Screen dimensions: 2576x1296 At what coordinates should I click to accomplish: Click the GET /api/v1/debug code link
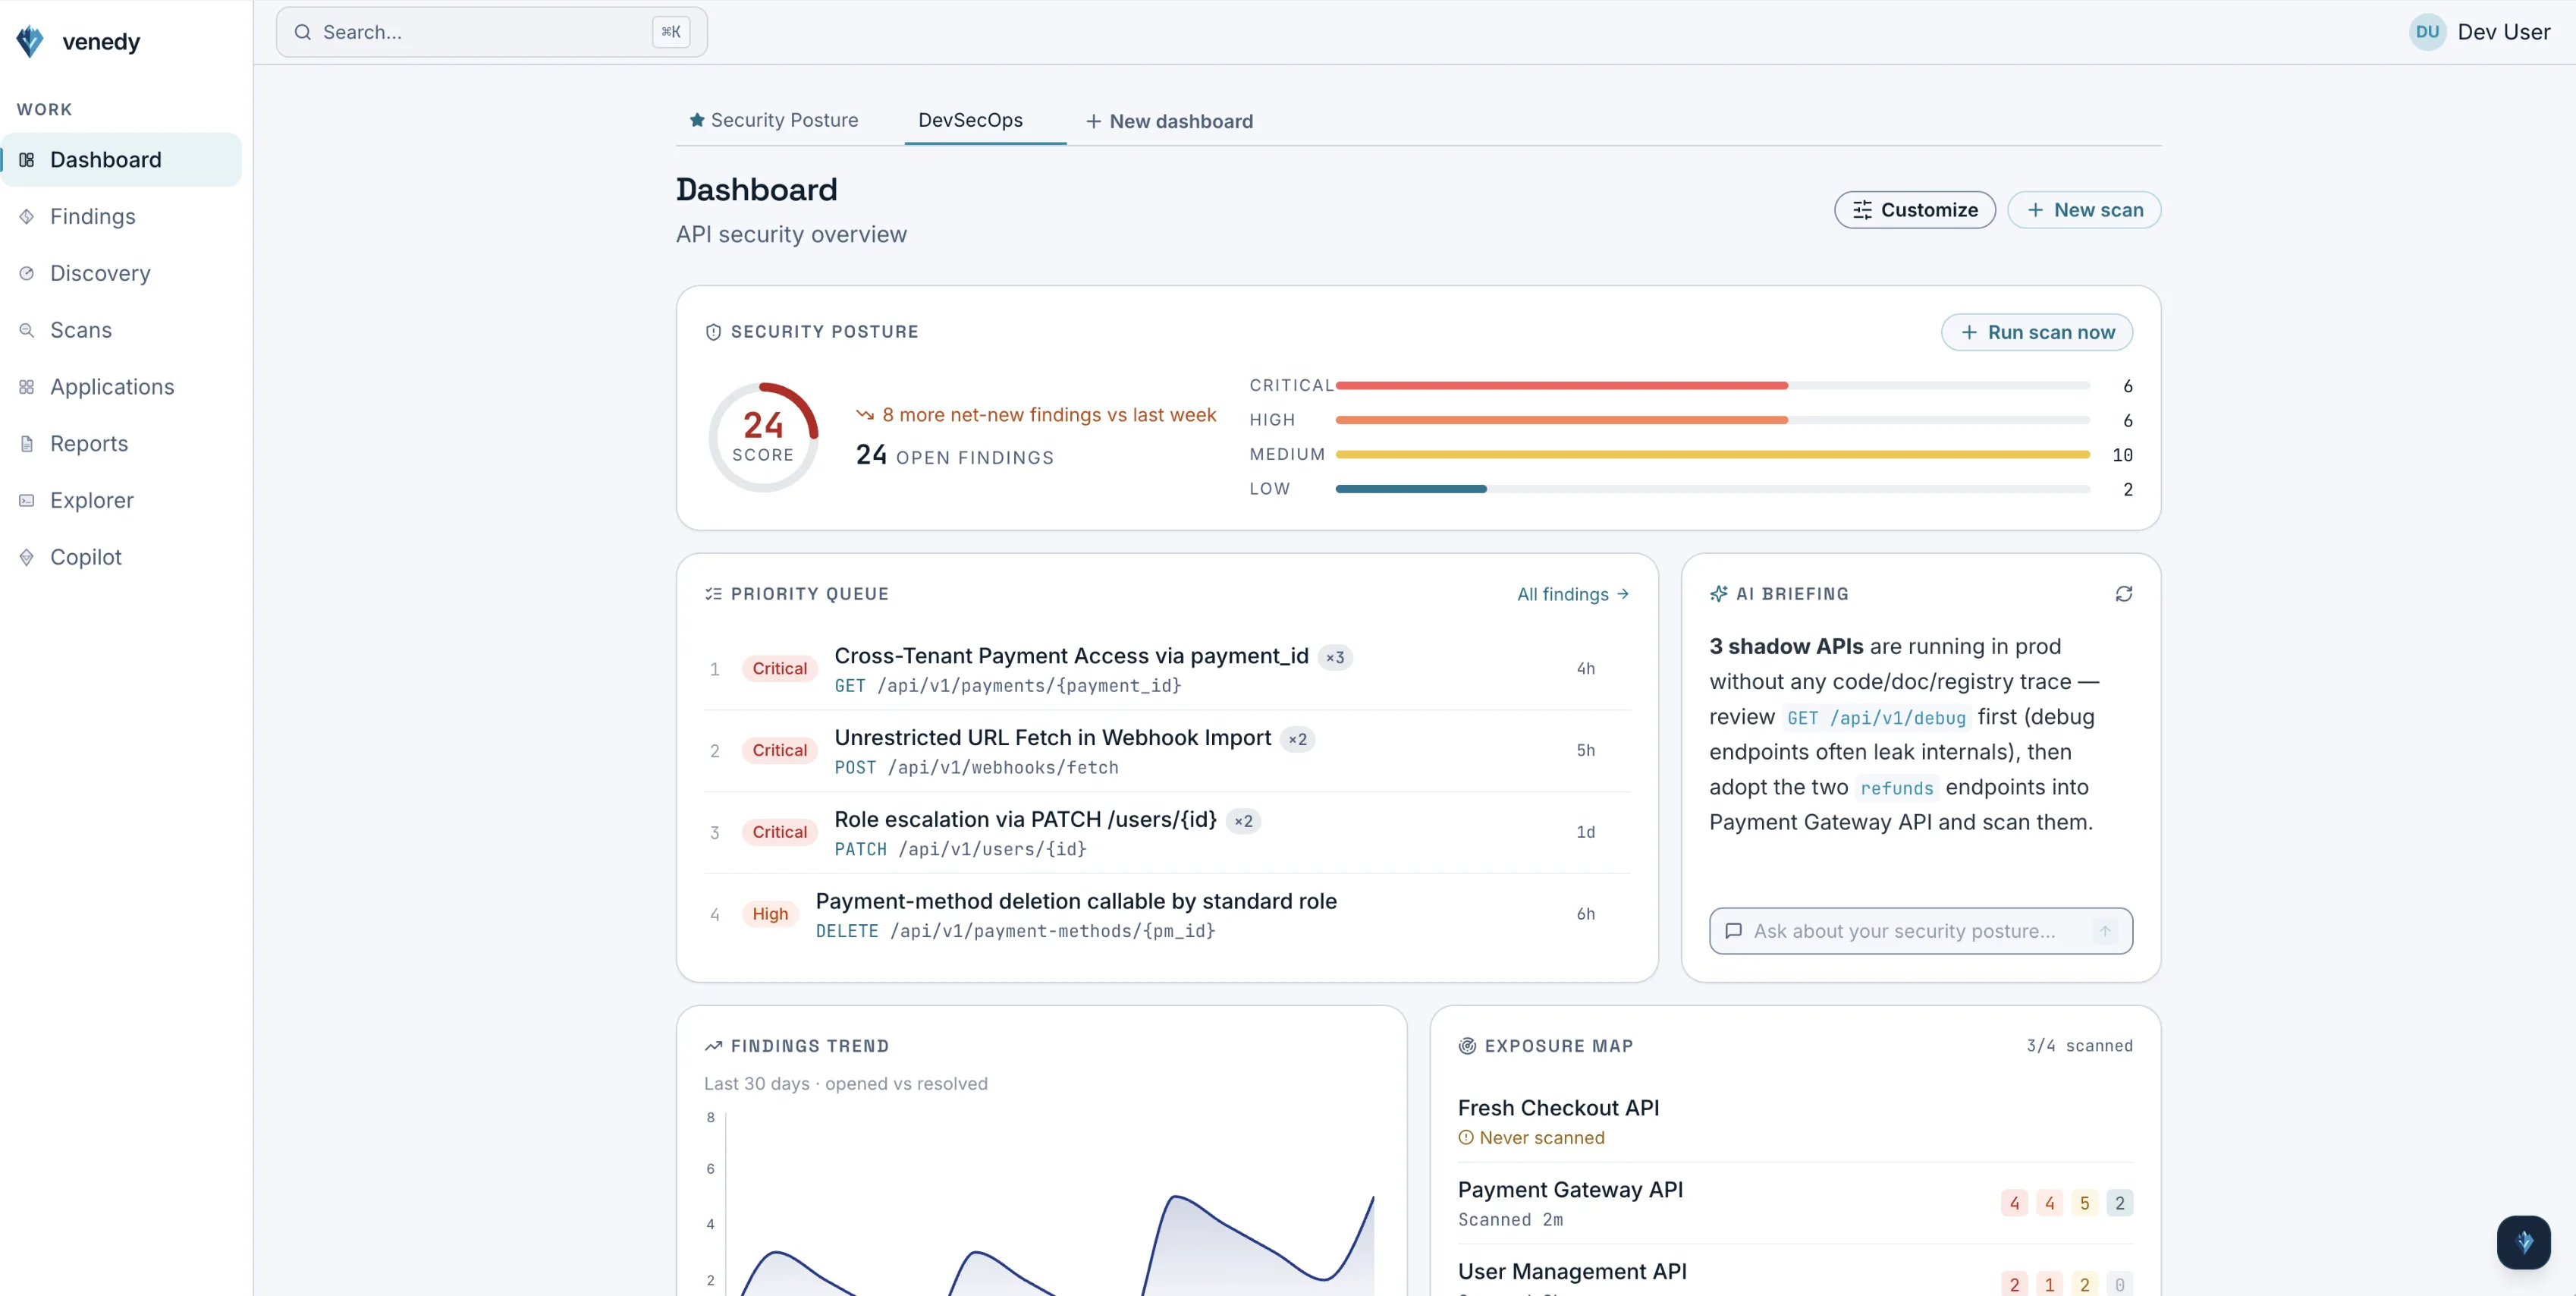click(x=1876, y=718)
